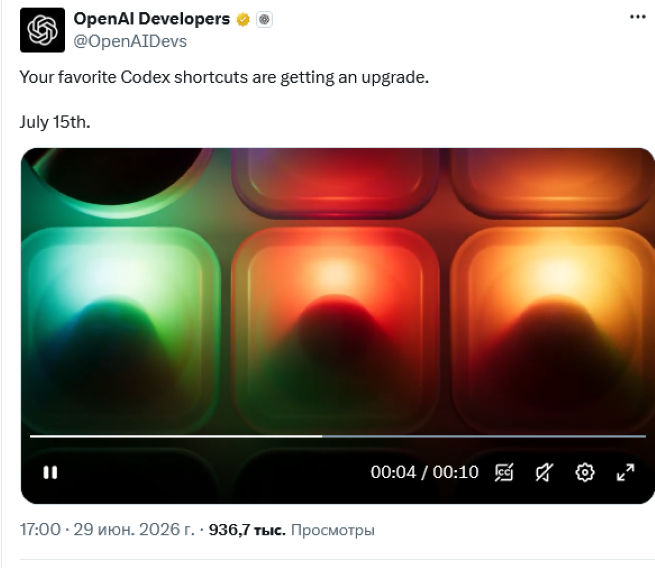655x568 pixels.
Task: Open the tweet more options menu
Action: (638, 17)
